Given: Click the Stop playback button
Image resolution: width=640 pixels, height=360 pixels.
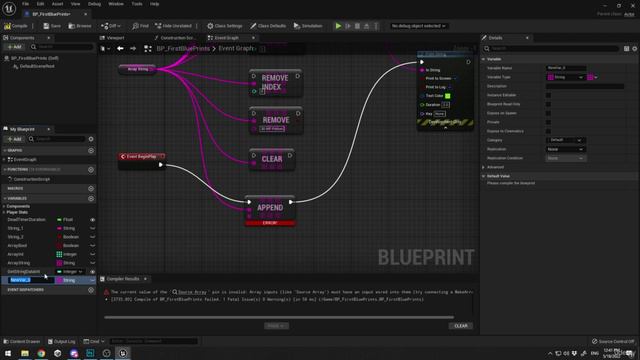Looking at the screenshot, I should point(357,26).
